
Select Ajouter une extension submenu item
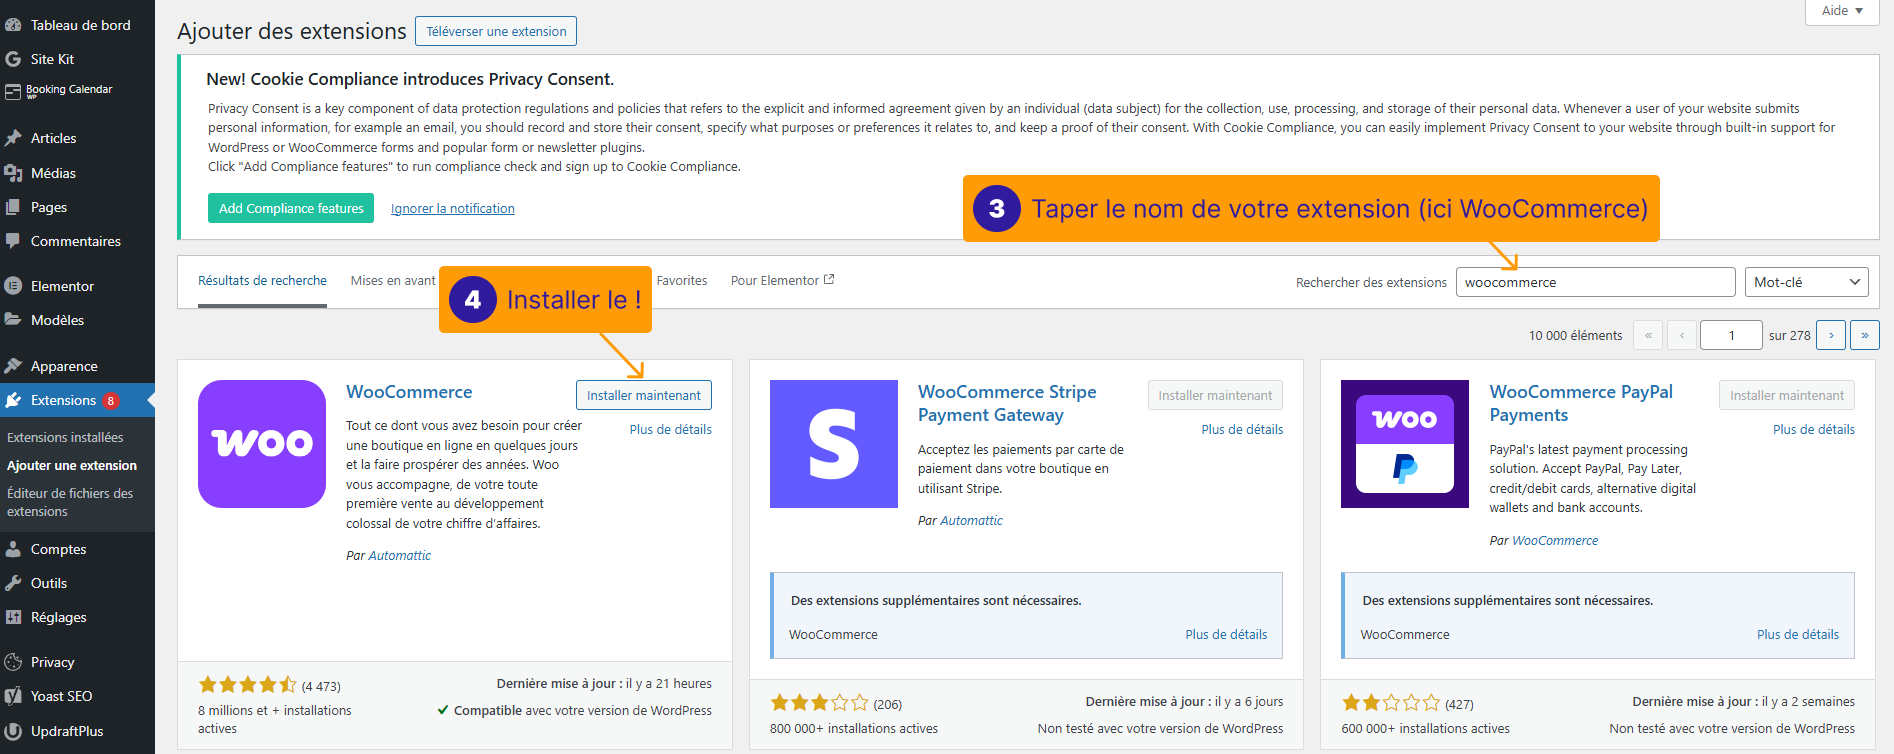point(72,465)
